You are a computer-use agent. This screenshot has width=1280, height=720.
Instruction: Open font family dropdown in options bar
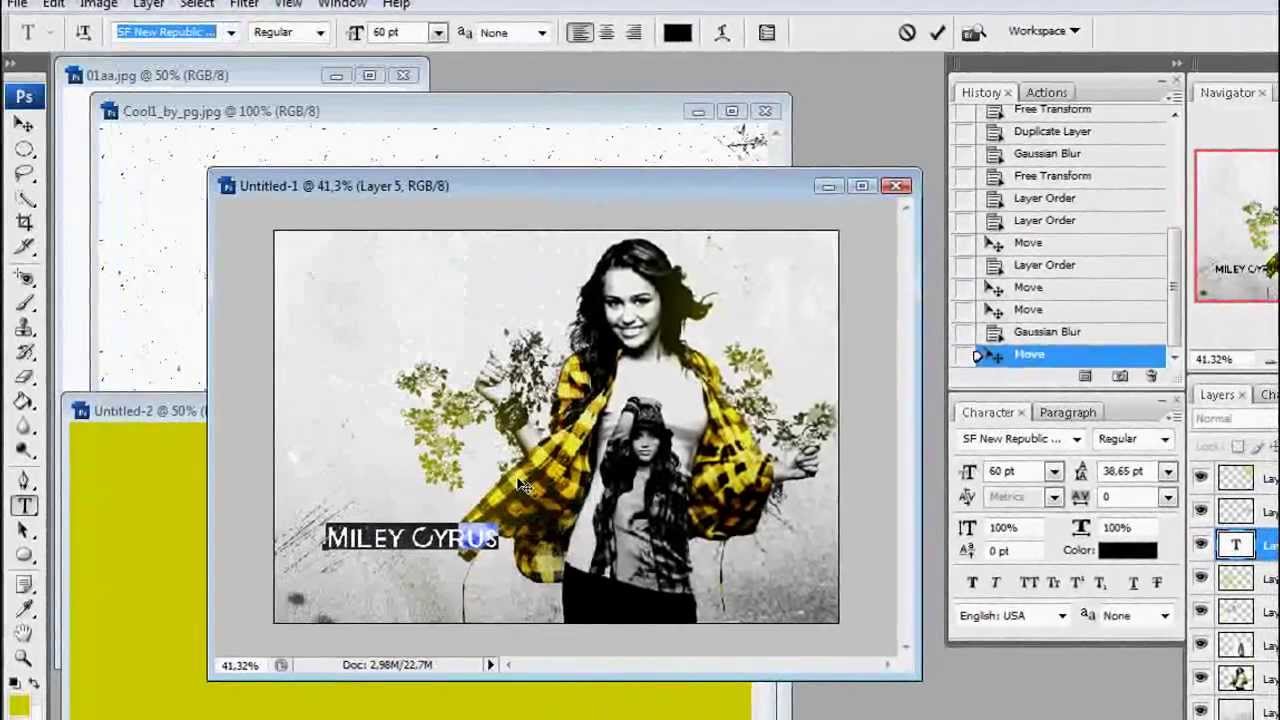[230, 33]
